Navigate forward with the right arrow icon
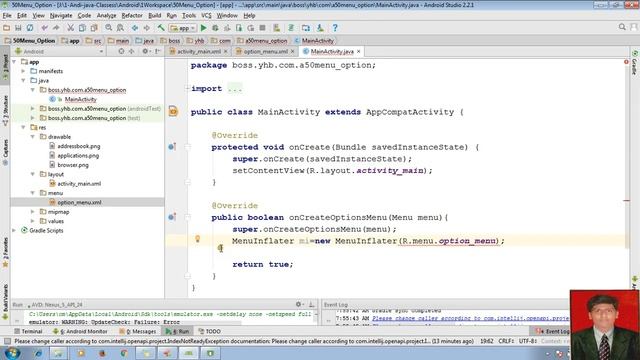The width and height of the screenshot is (640, 360). 147,28
